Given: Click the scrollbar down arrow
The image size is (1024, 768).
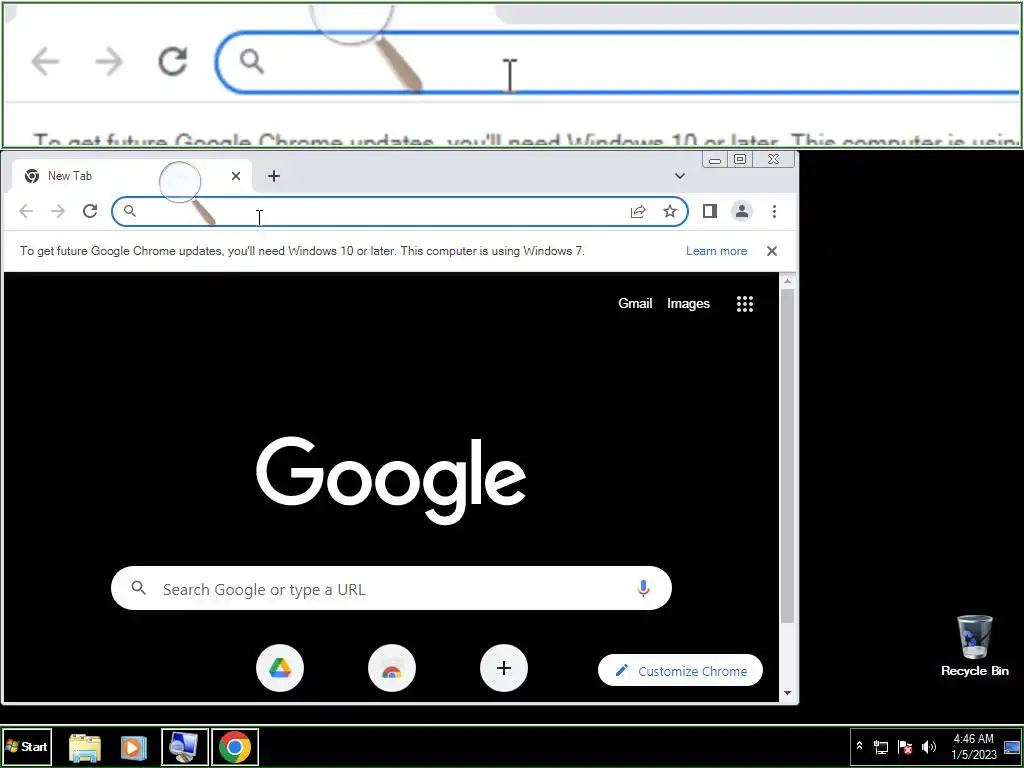Looking at the screenshot, I should (788, 693).
